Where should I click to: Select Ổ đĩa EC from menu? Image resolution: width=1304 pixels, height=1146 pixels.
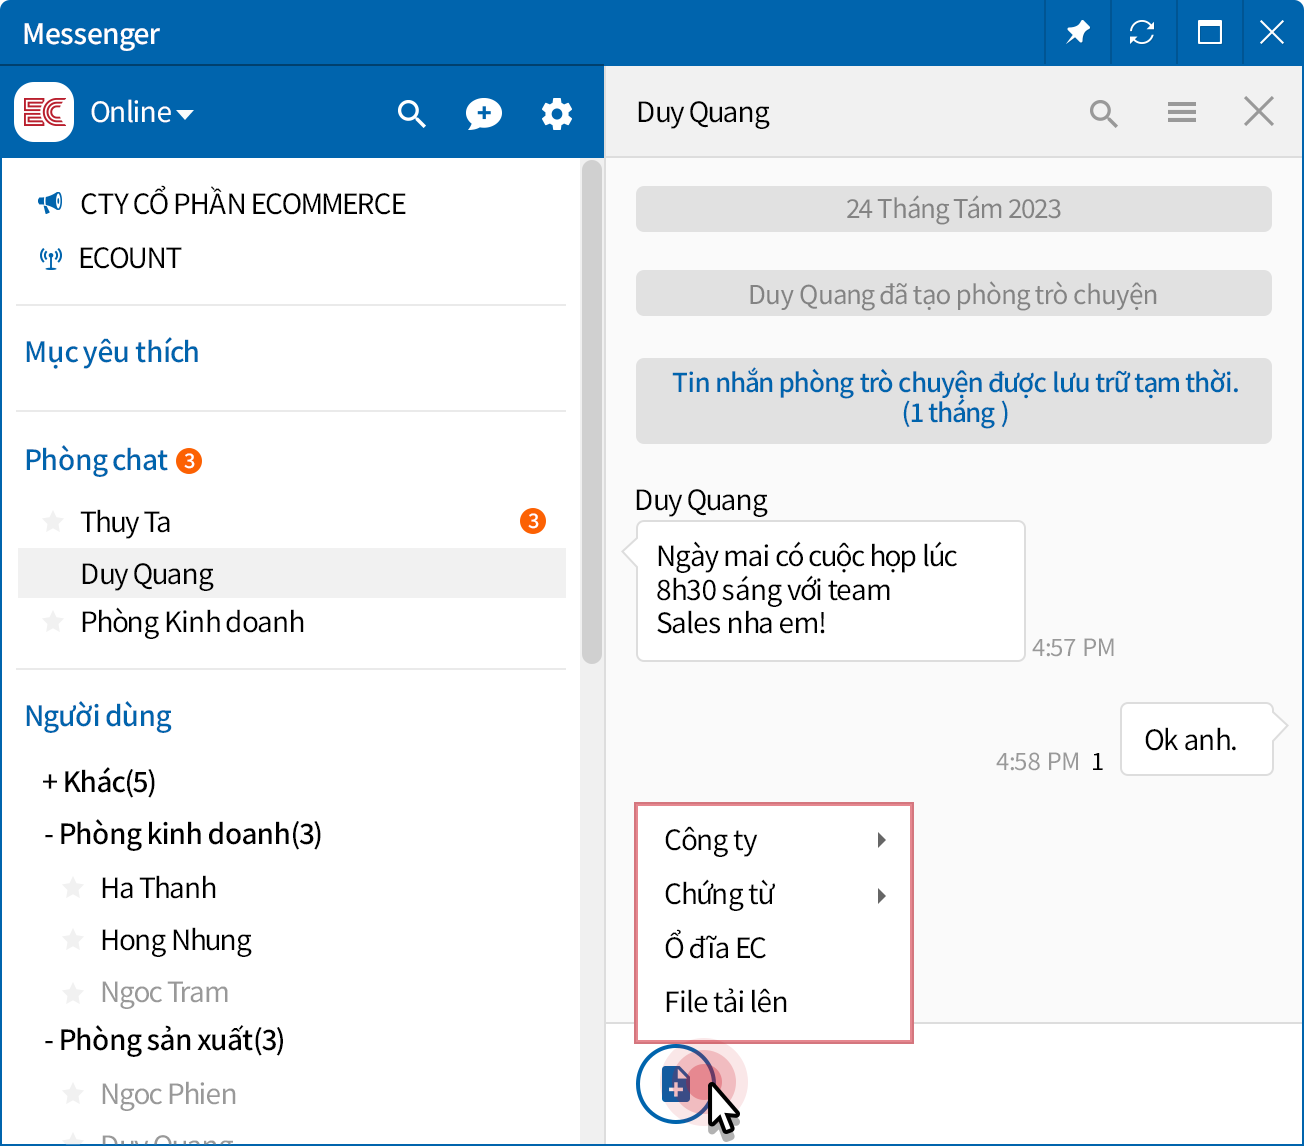(715, 948)
